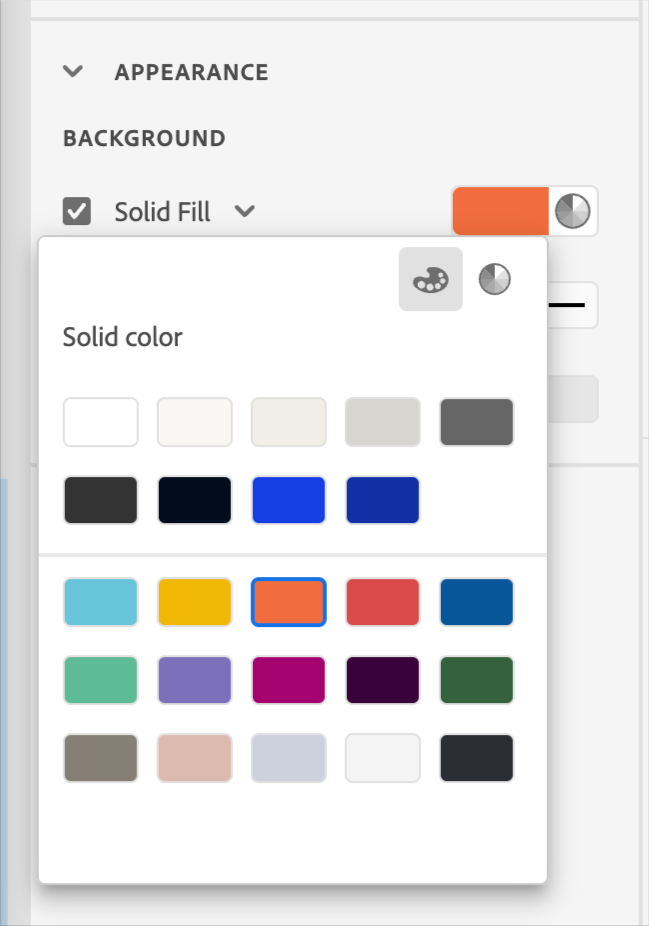Collapse the Appearance section

point(72,72)
